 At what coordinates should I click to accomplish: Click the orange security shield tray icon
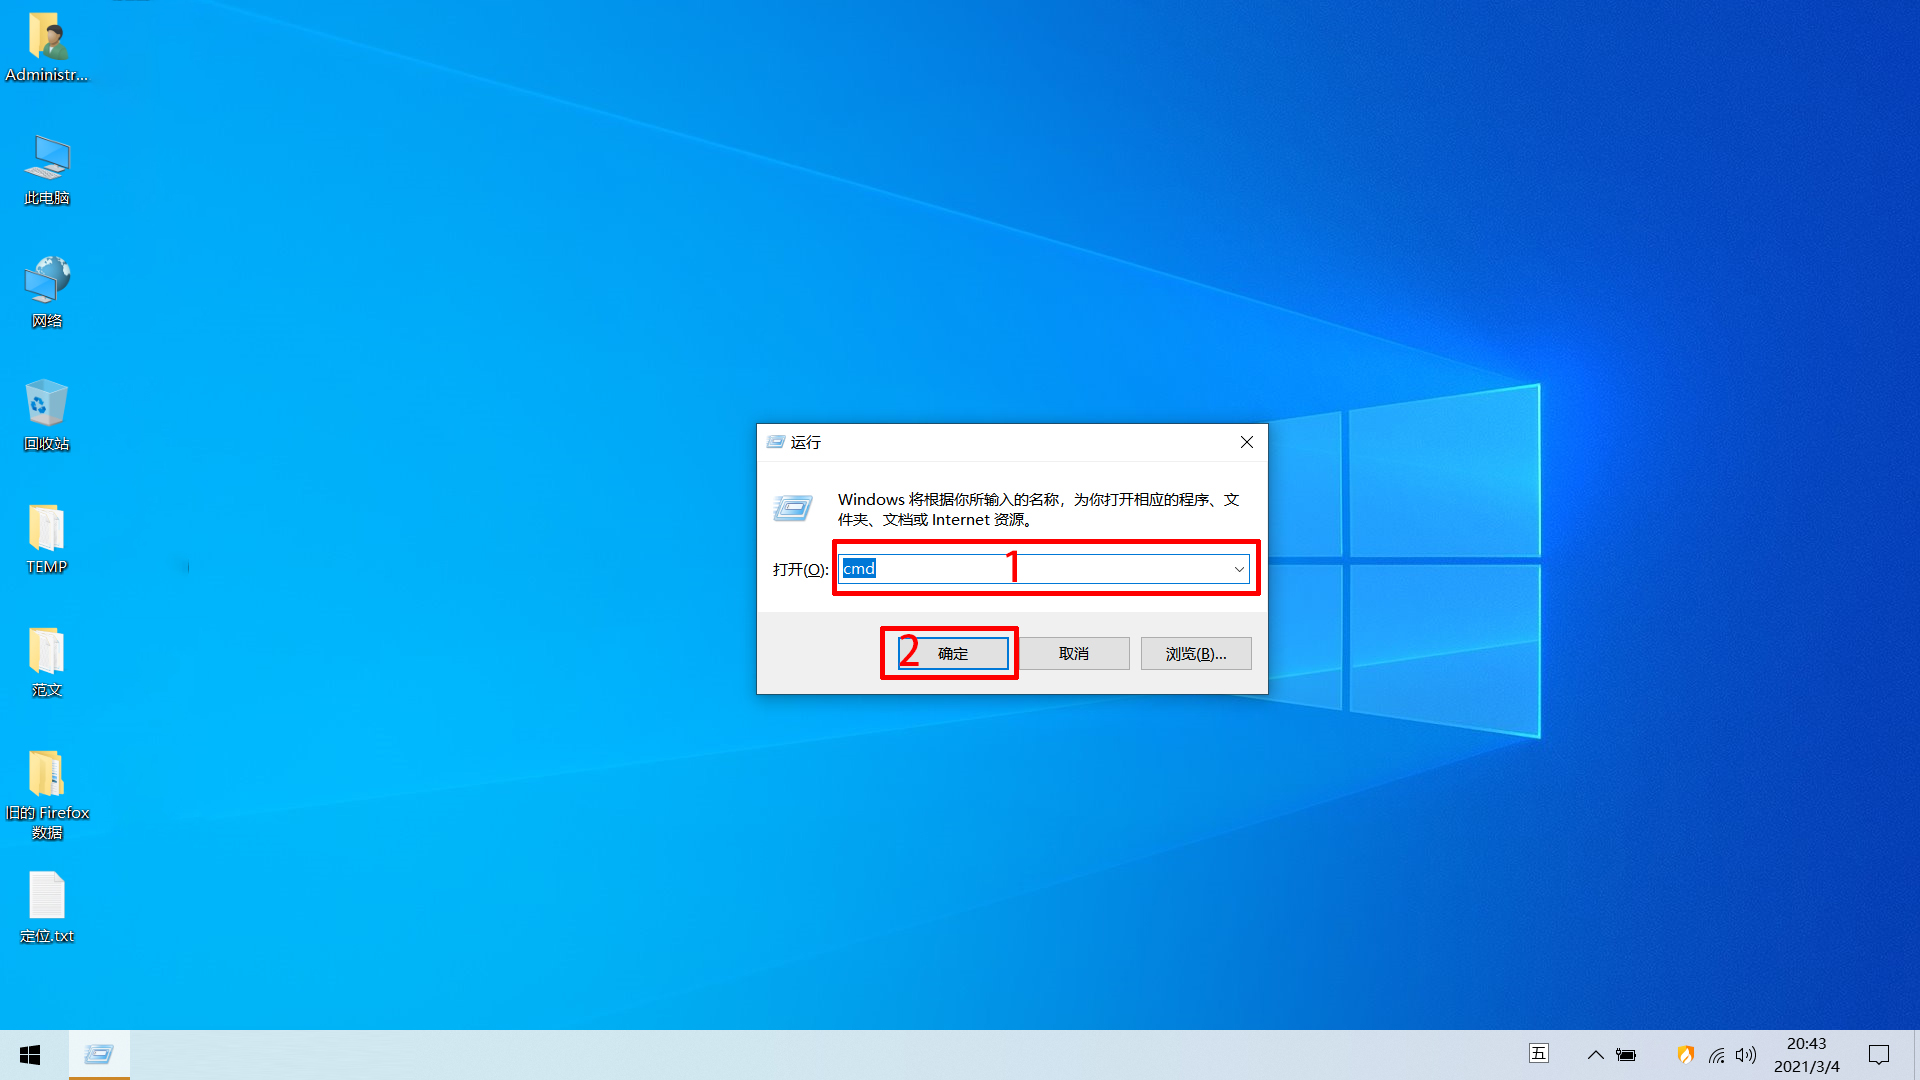1685,1055
